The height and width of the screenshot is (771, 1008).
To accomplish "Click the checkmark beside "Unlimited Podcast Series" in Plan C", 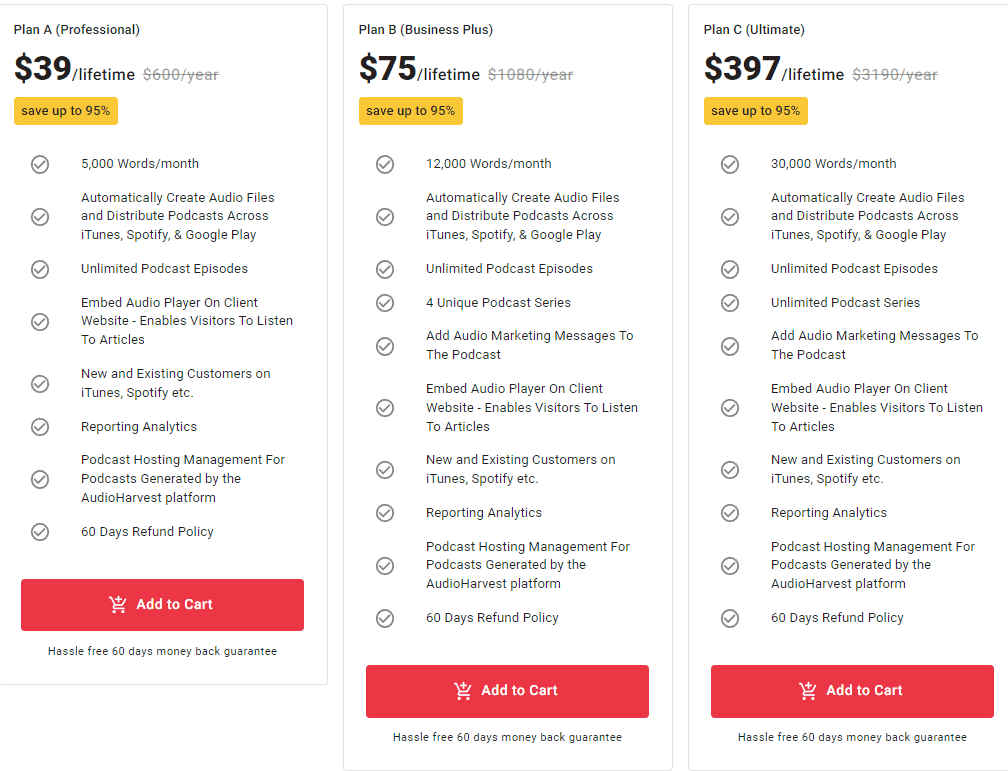I will point(730,302).
